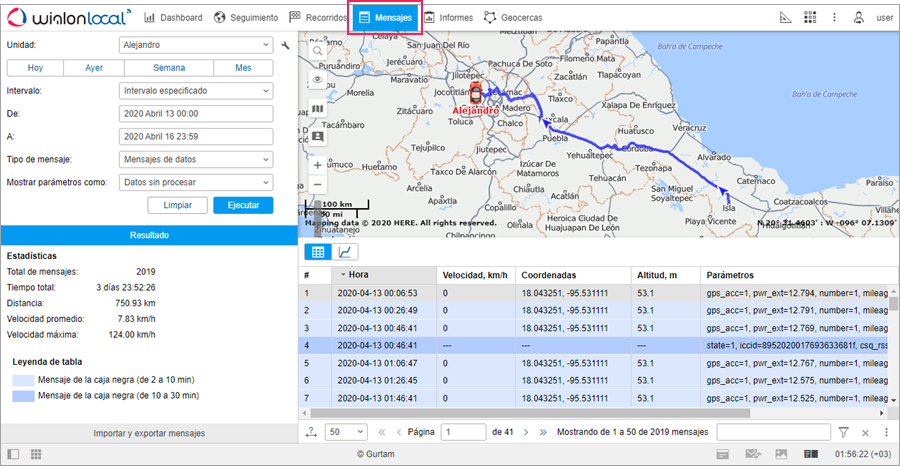Open the Informes tab
Image resolution: width=900 pixels, height=466 pixels.
[x=449, y=17]
